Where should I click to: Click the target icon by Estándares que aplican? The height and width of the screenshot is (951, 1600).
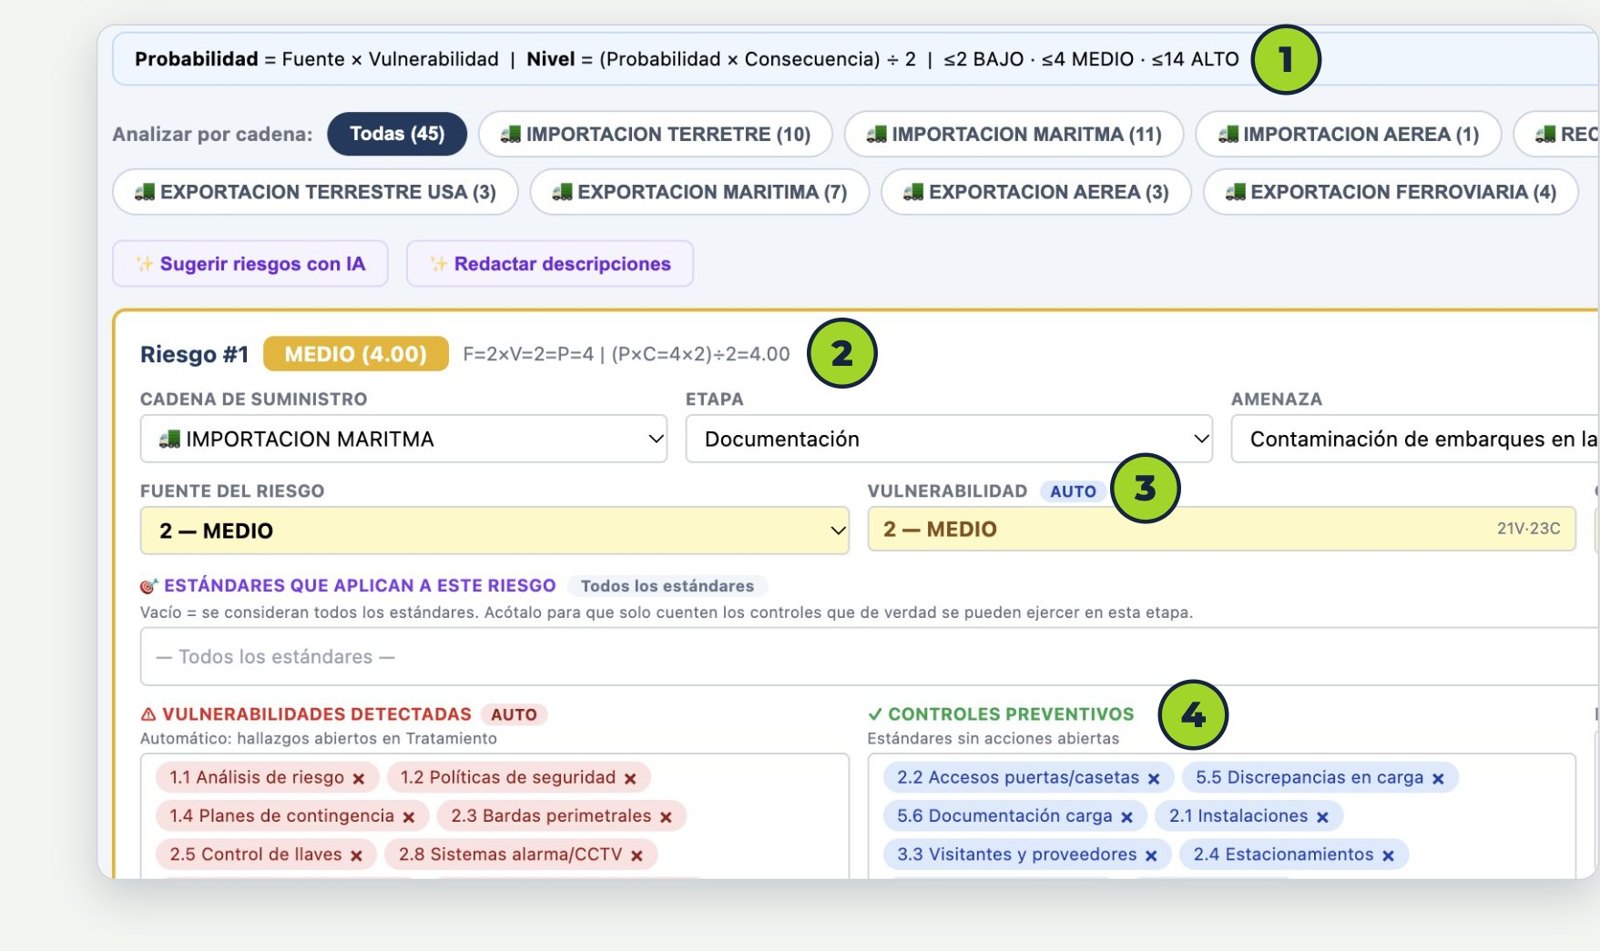pos(149,586)
